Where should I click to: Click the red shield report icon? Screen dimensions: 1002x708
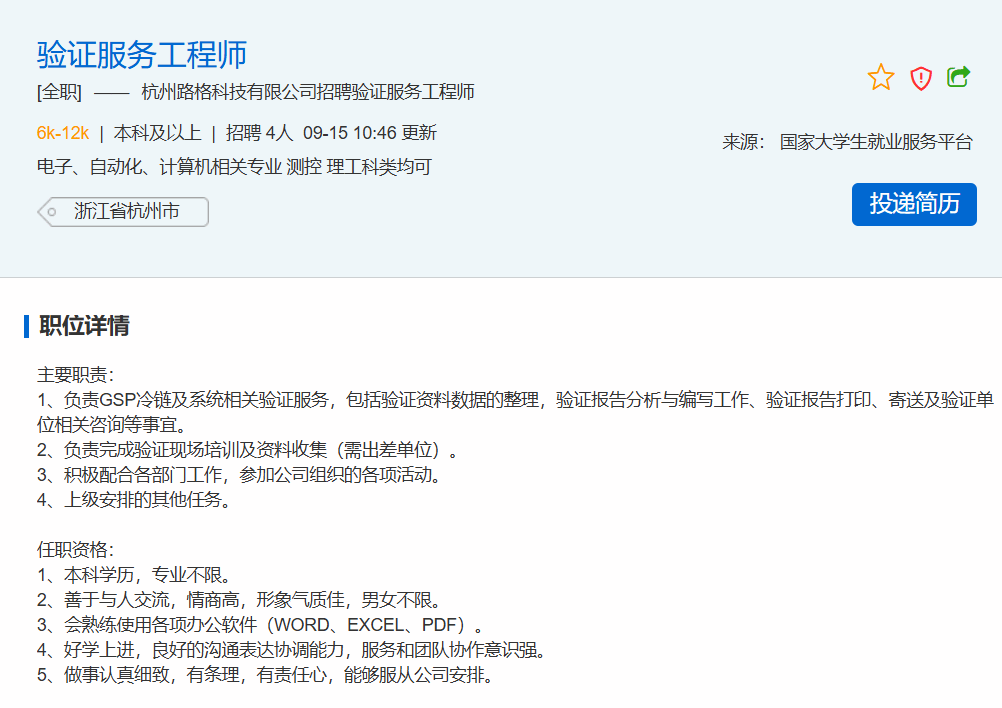[920, 78]
